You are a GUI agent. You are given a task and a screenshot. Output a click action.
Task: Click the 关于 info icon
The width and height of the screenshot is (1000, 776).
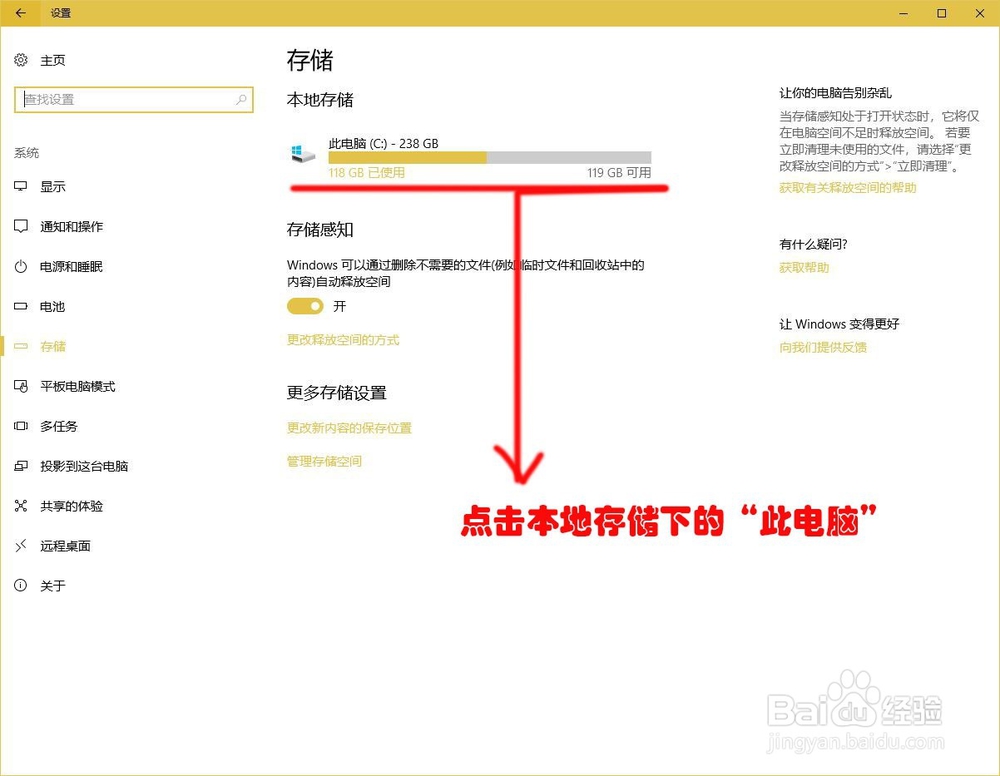click(21, 585)
